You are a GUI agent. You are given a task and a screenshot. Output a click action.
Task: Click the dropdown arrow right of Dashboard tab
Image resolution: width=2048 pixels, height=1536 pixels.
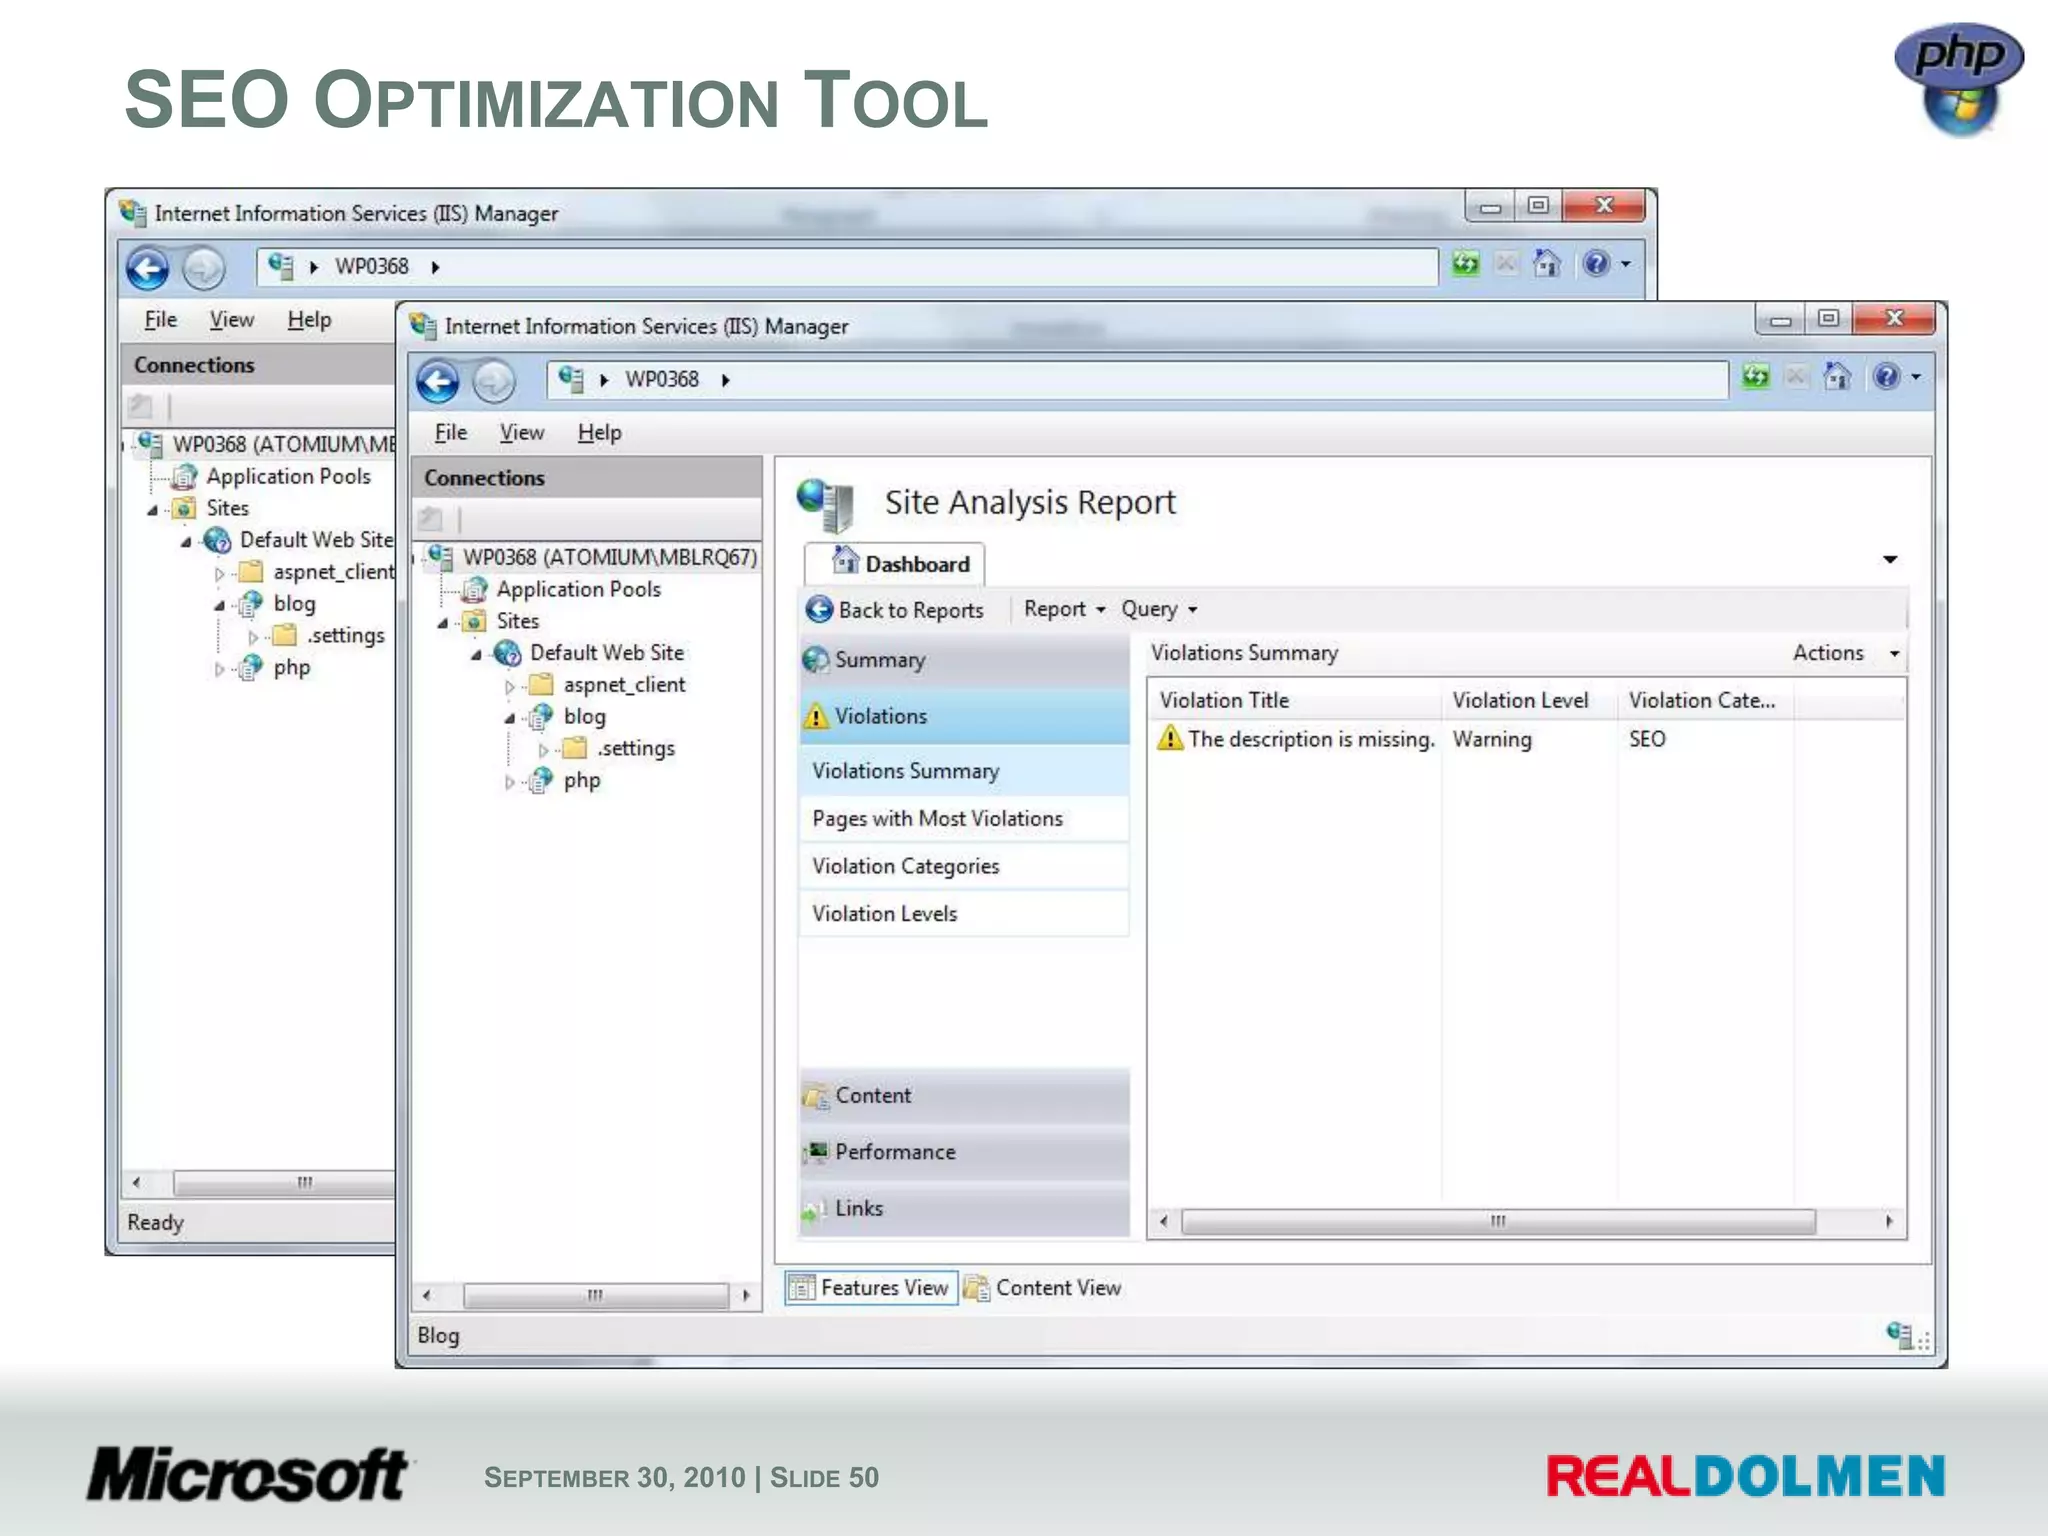1890,560
